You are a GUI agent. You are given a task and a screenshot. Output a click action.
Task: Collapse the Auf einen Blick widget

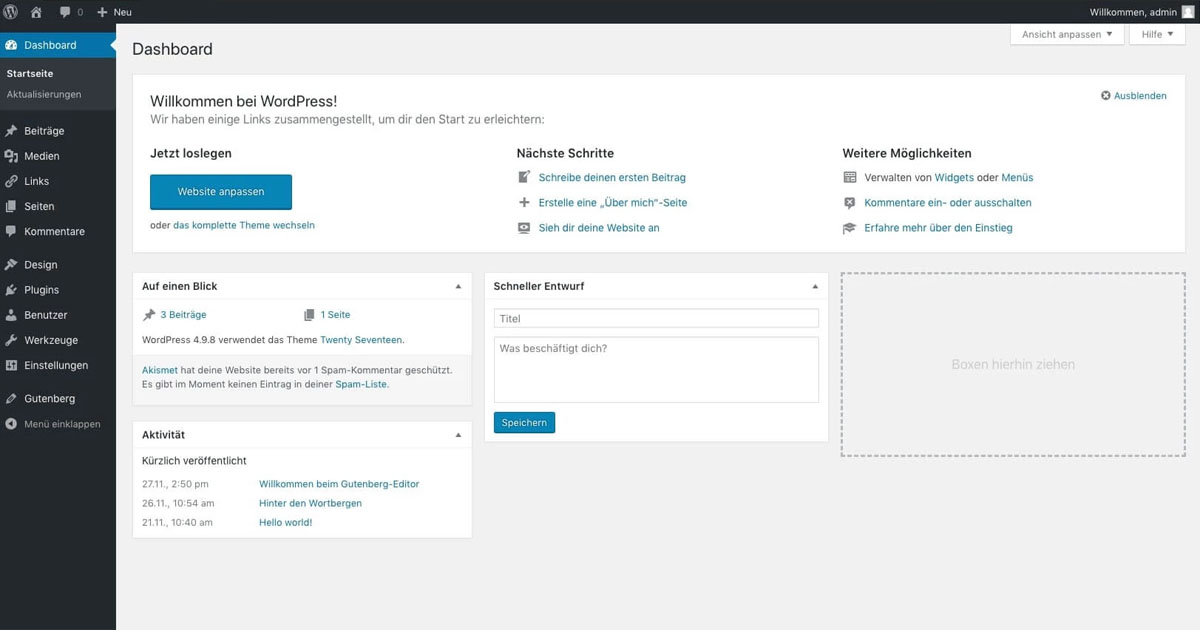pos(459,286)
